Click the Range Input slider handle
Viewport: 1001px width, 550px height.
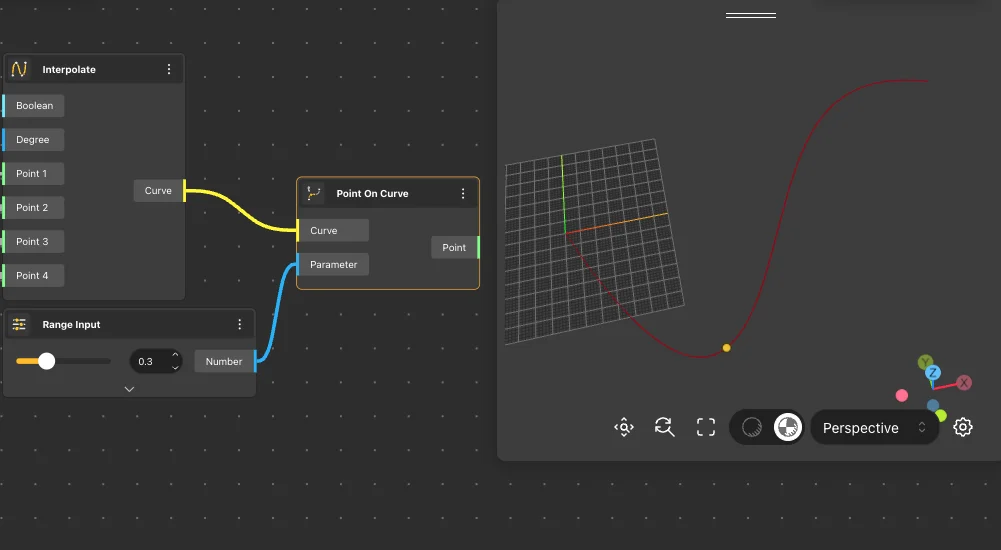[x=46, y=361]
